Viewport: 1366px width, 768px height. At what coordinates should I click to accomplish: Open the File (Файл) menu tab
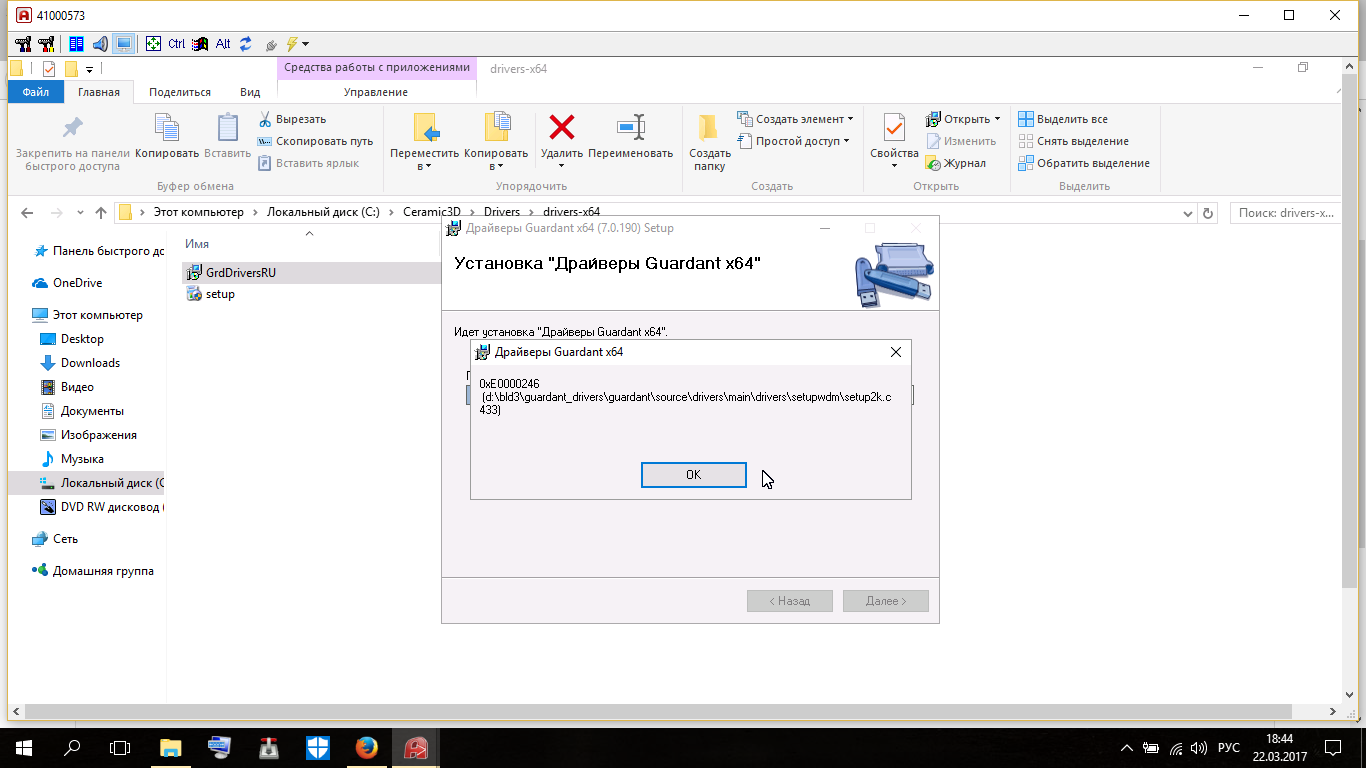(x=36, y=92)
